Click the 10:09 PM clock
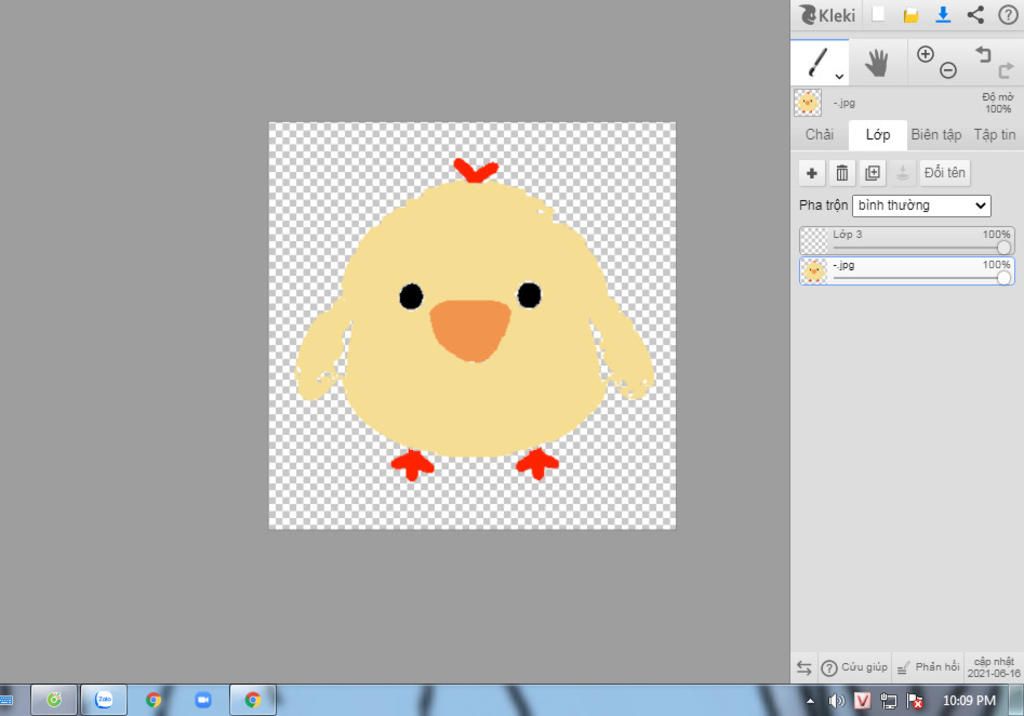This screenshot has height=716, width=1024. pos(969,701)
